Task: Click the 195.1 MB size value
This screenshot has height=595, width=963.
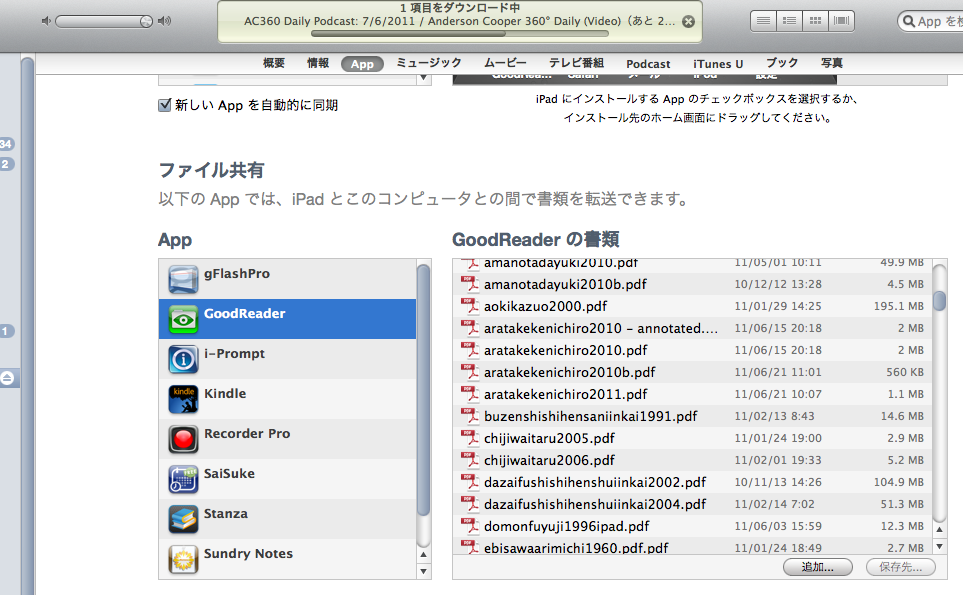Action: 899,306
